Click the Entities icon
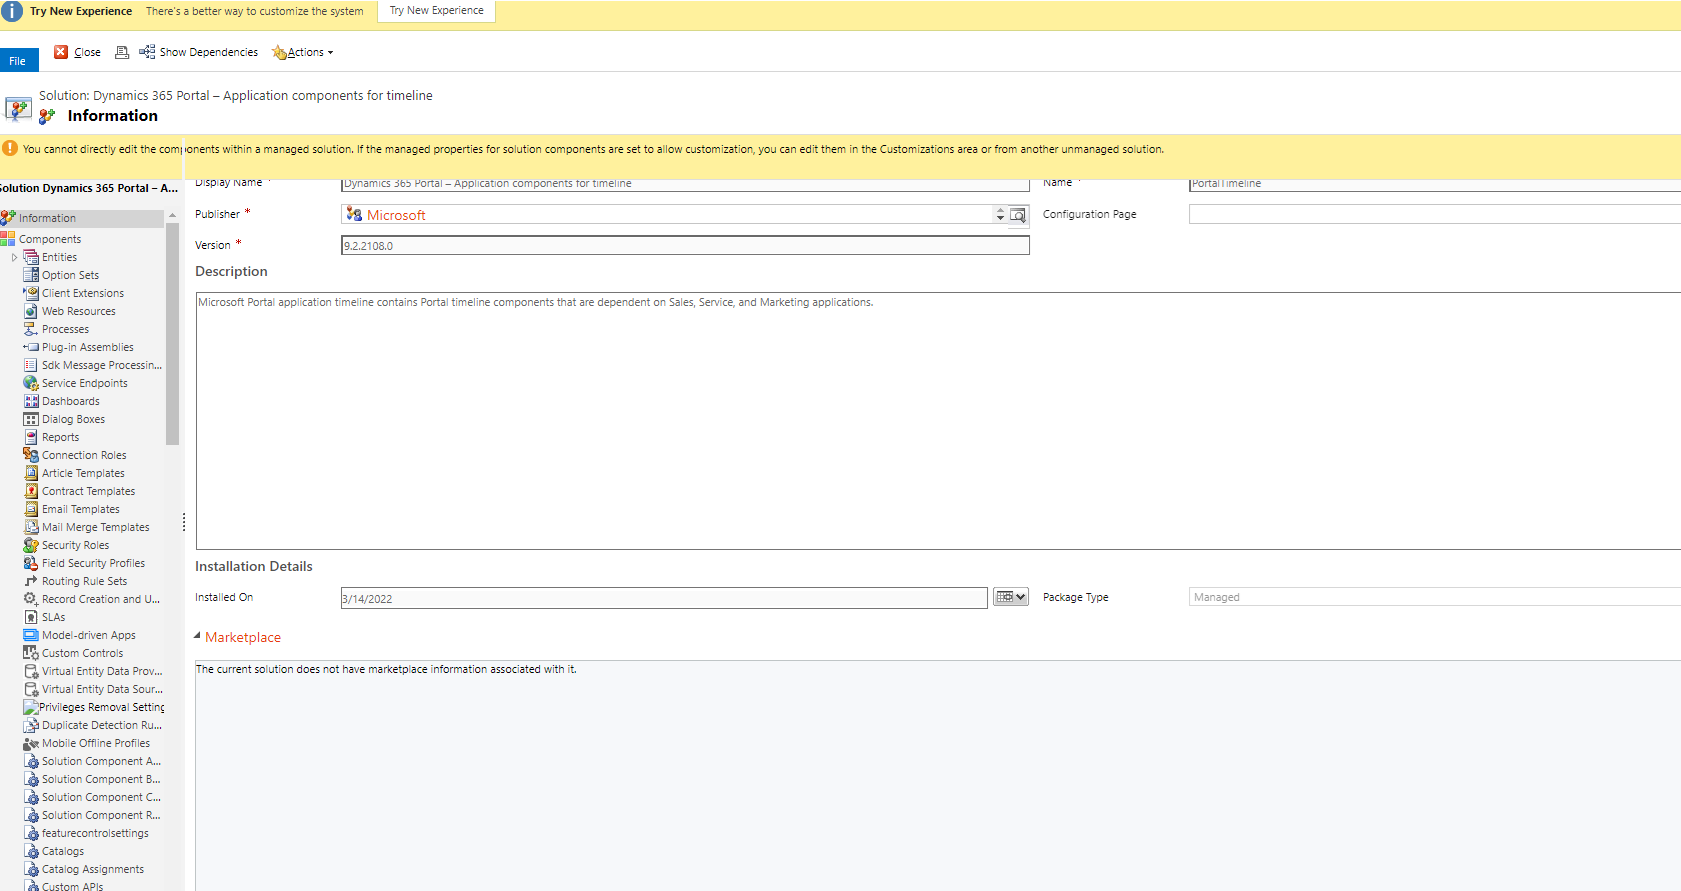The height and width of the screenshot is (891, 1681). pos(31,257)
